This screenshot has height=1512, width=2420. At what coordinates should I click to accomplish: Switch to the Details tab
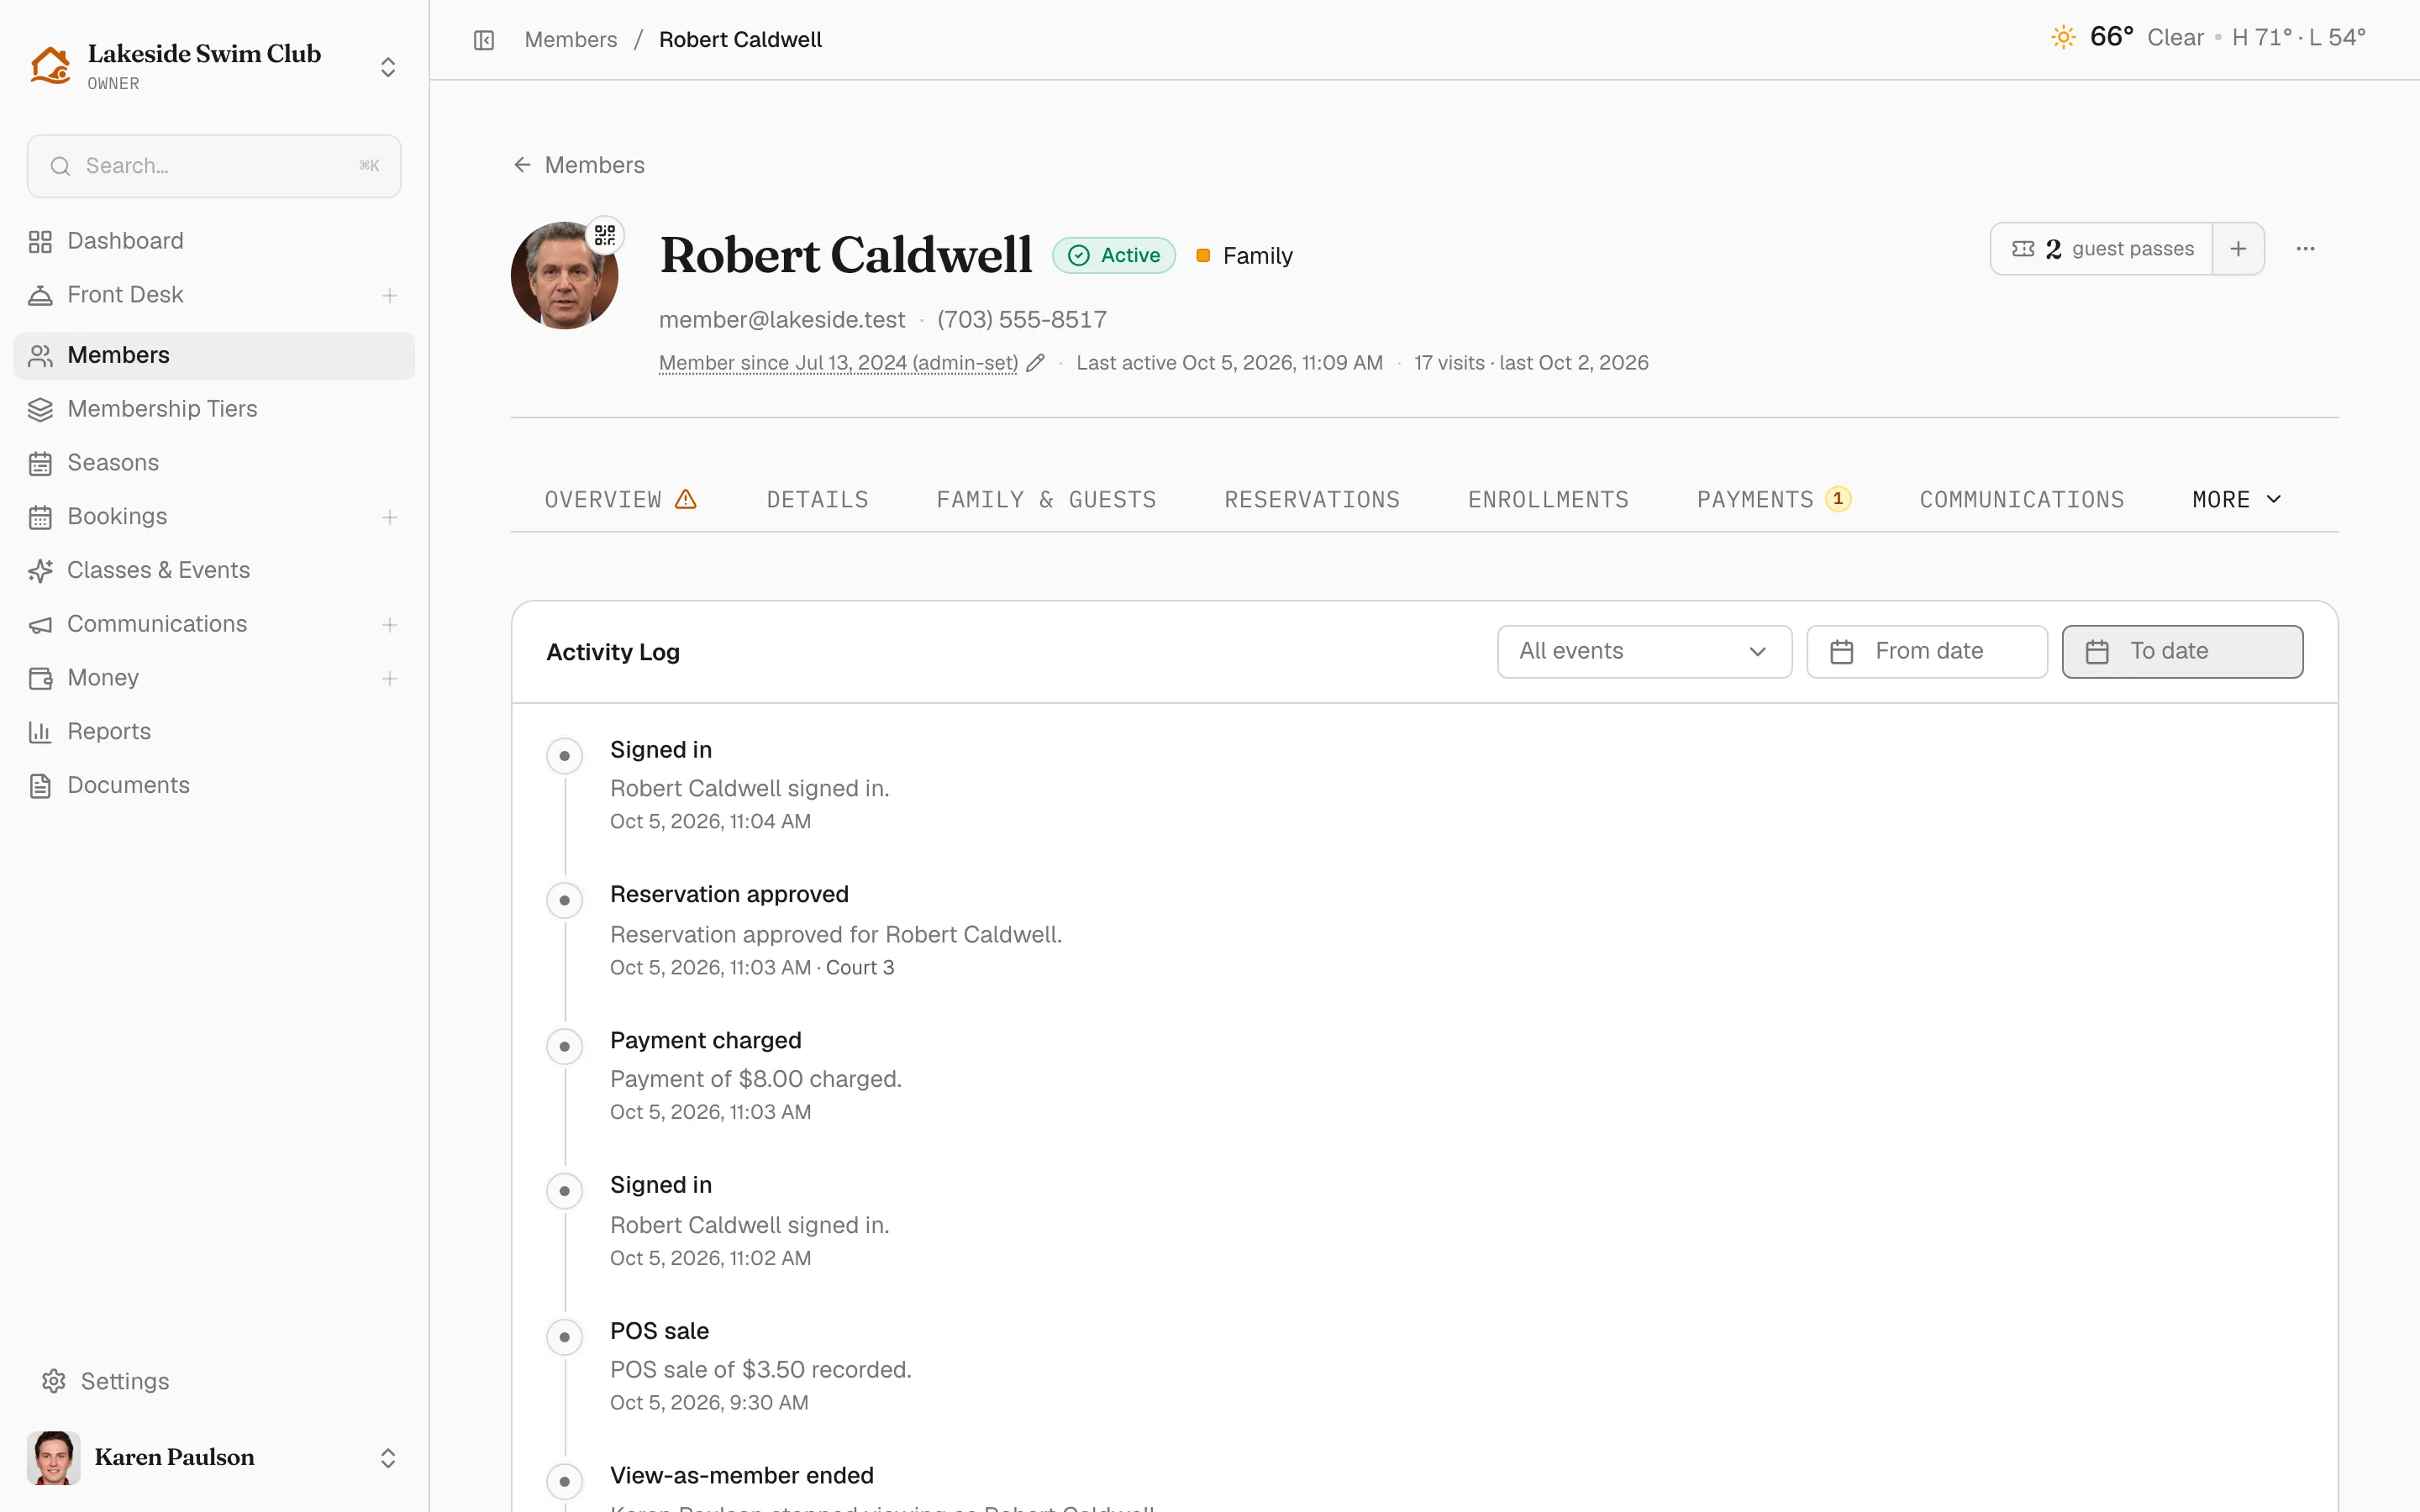[x=817, y=499]
